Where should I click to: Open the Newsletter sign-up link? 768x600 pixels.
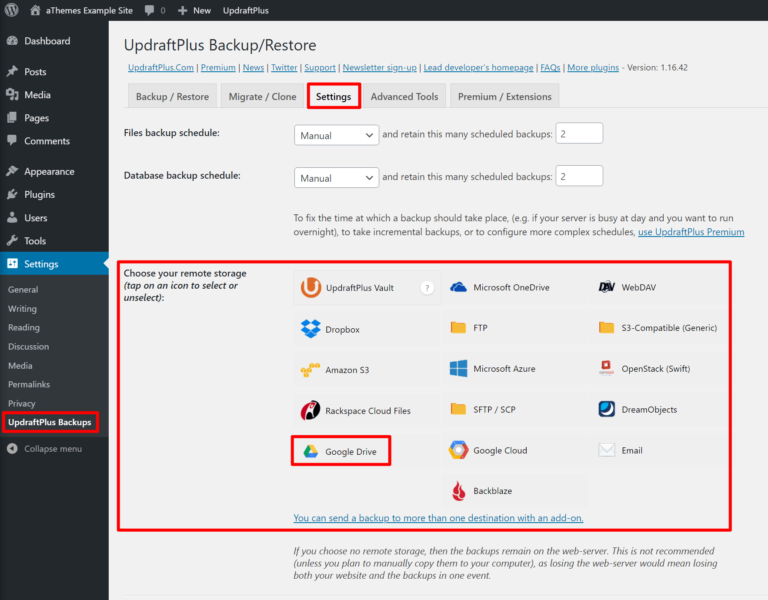tap(380, 67)
